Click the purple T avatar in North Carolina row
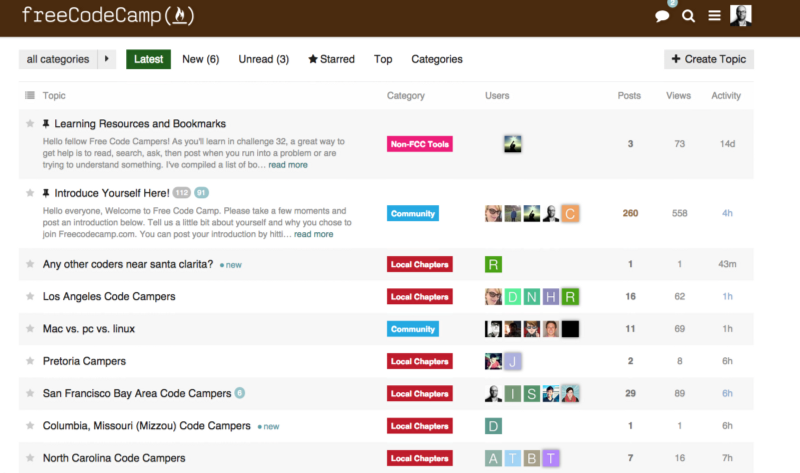This screenshot has width=800, height=473. pos(551,458)
